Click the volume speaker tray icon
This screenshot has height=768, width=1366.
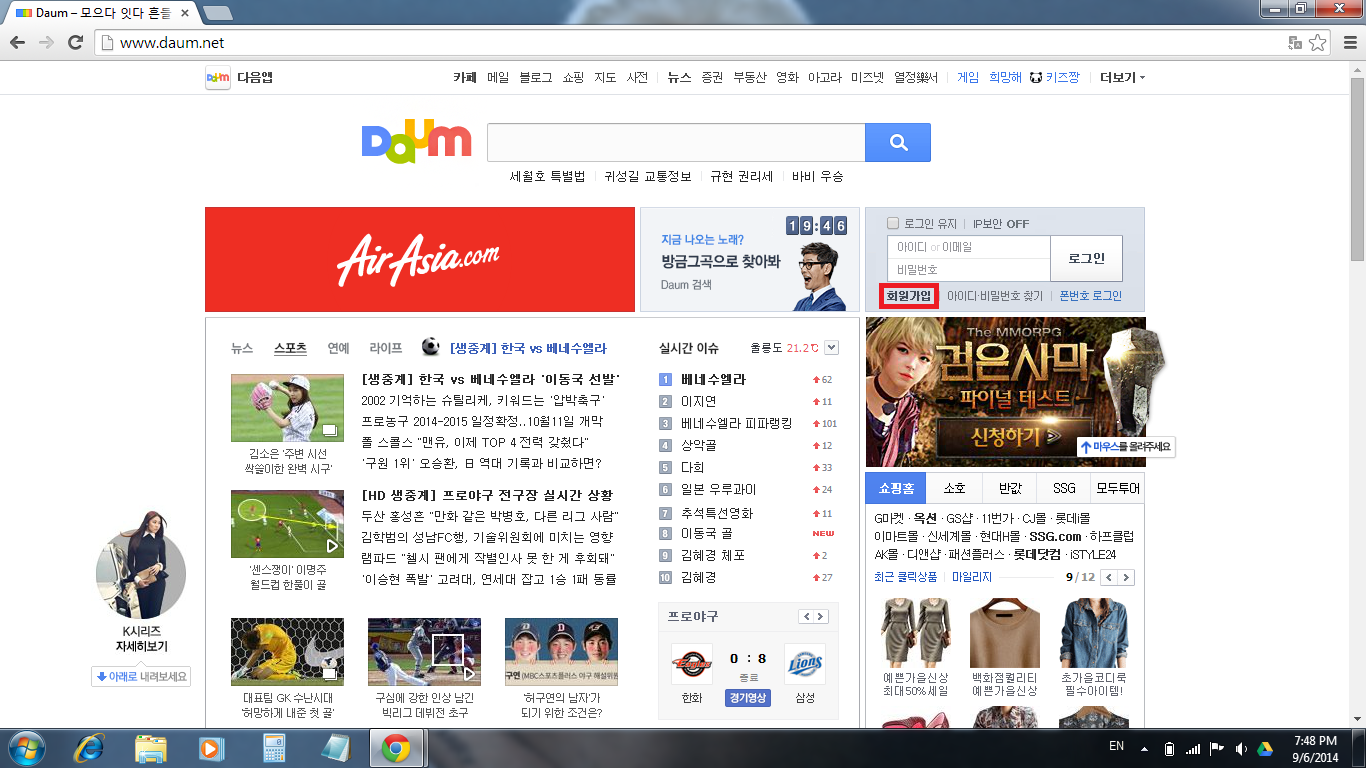click(x=1240, y=749)
